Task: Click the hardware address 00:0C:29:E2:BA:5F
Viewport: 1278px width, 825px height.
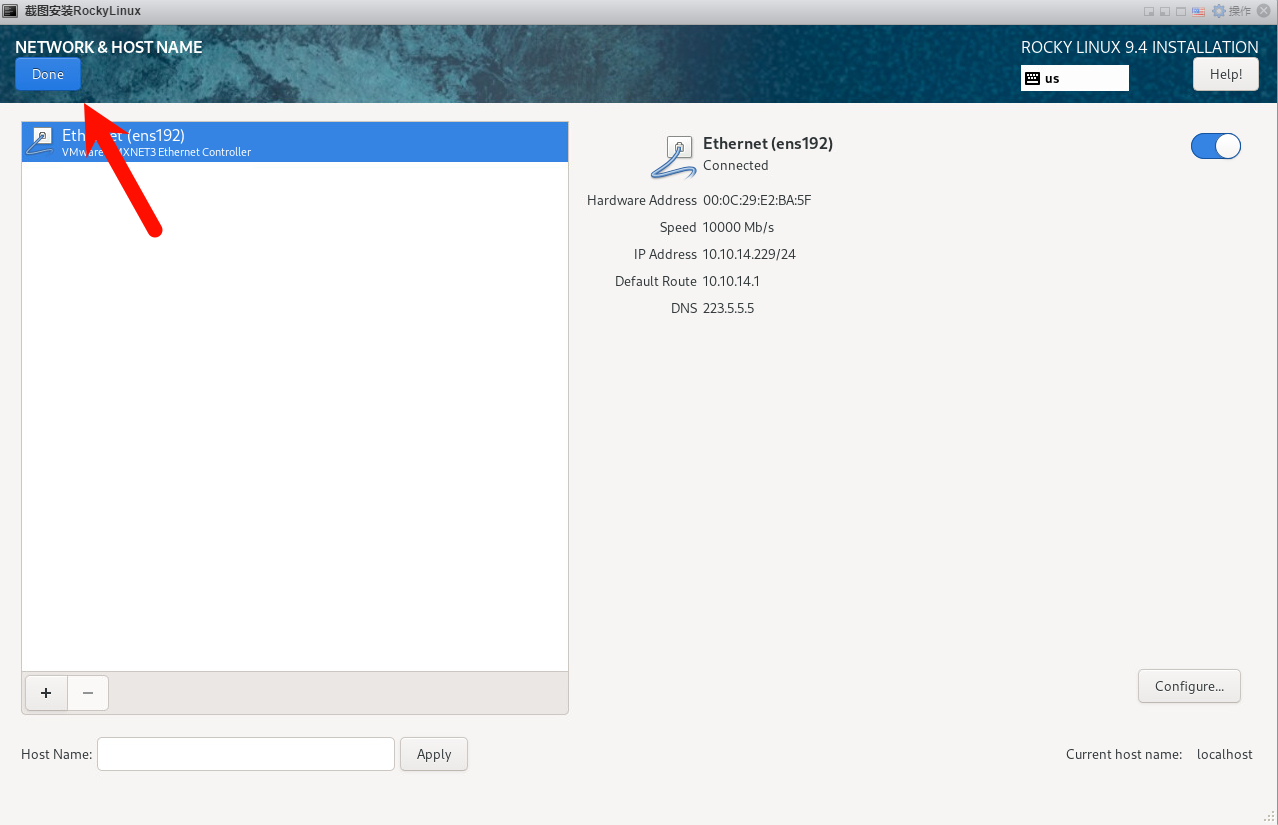Action: coord(757,200)
